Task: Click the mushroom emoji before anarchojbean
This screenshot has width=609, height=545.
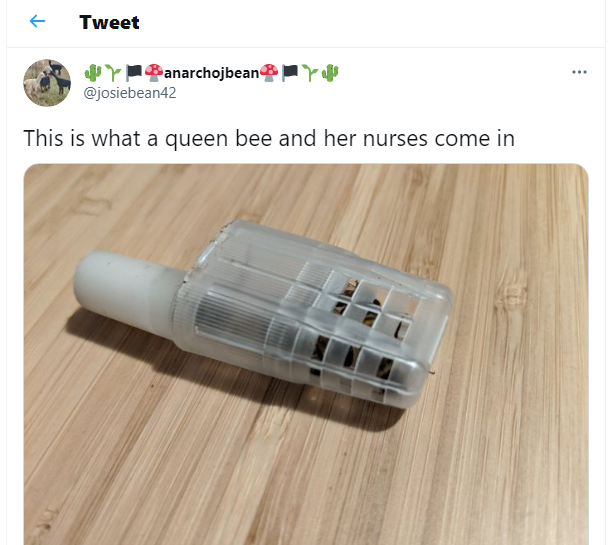Action: (x=154, y=73)
